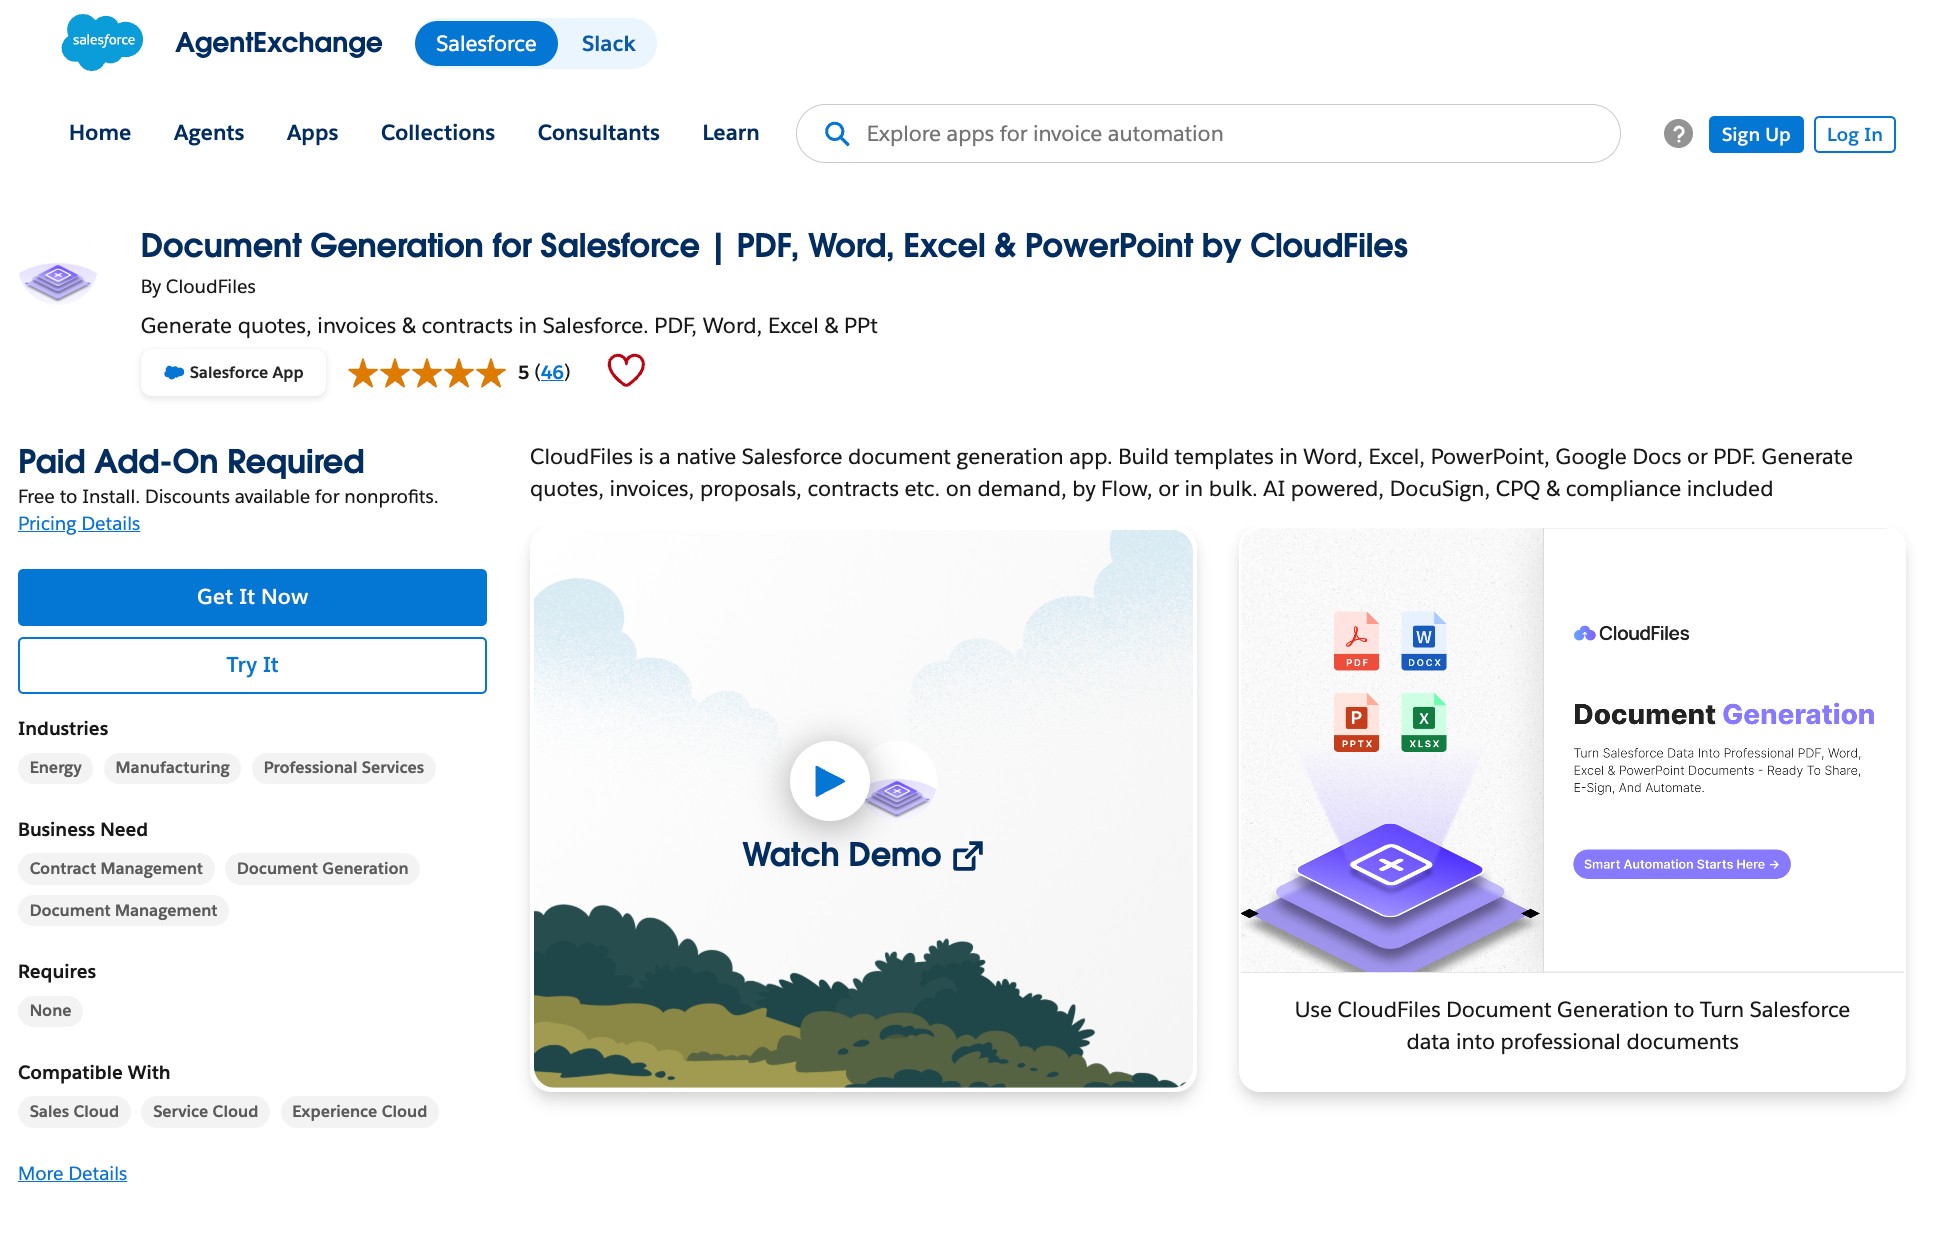Screen dimensions: 1952x1242
Task: Click the Get It Now button
Action: 252,597
